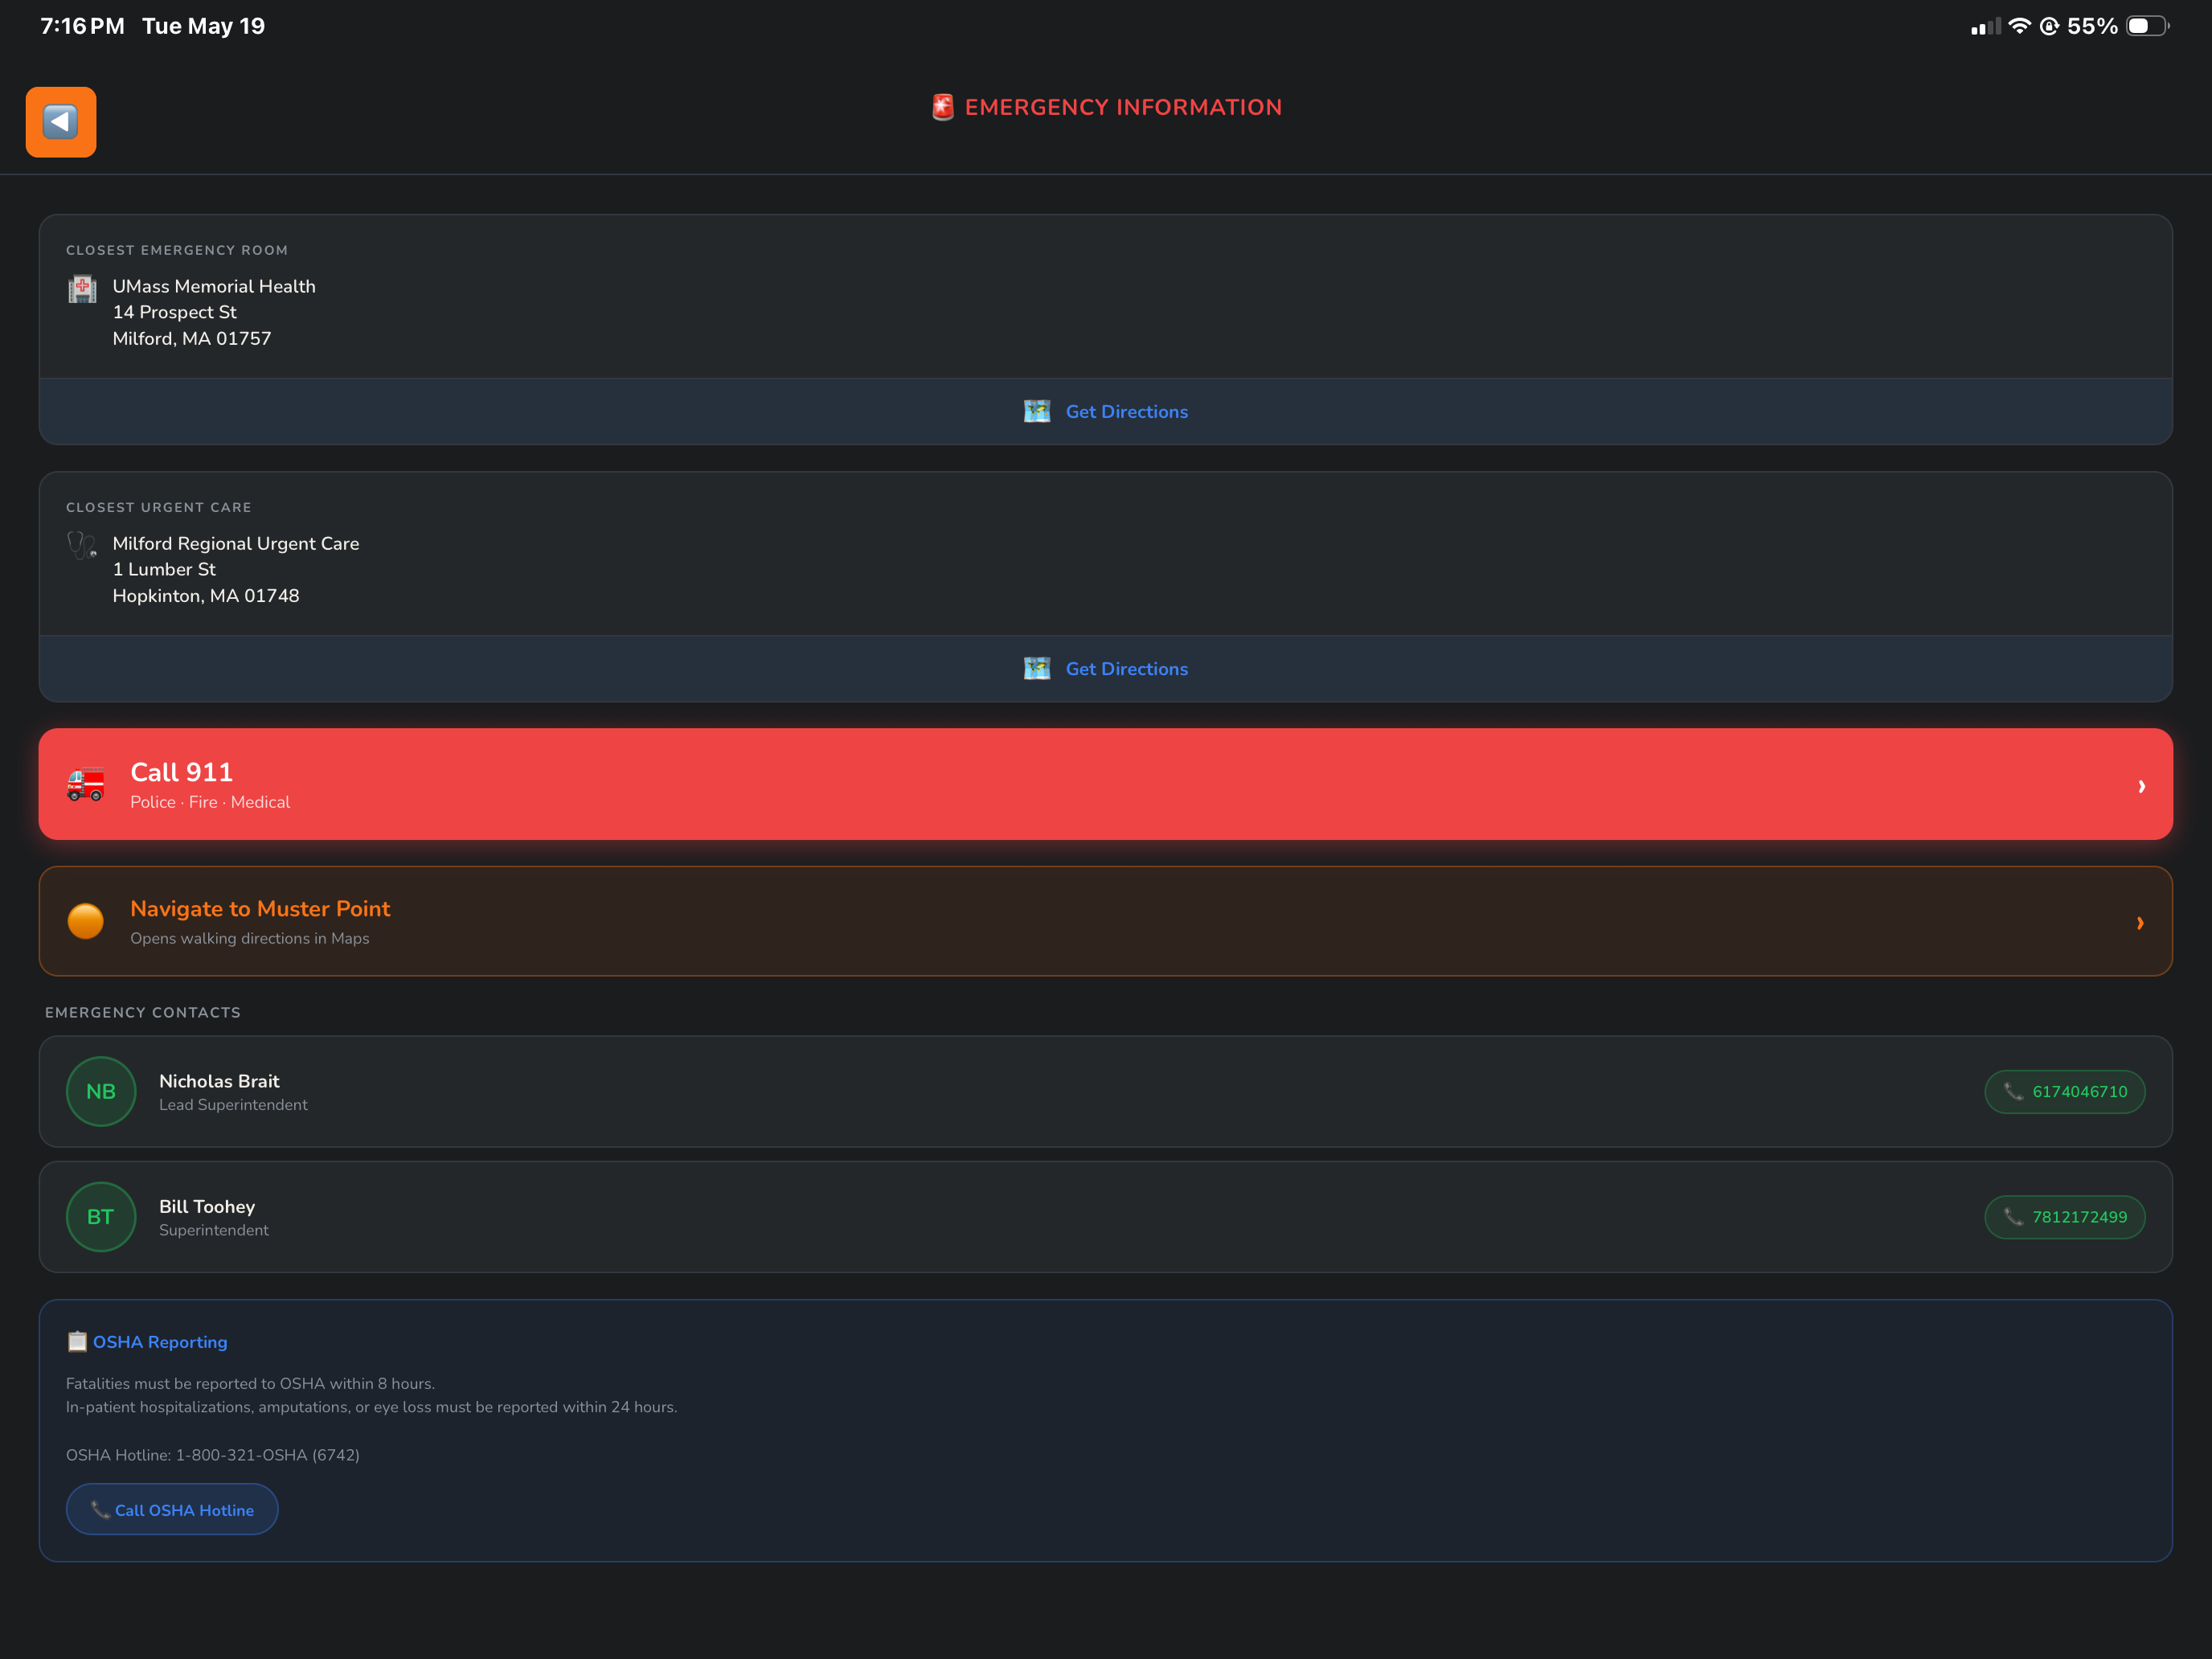Click the Nicholas Brait name

coord(219,1081)
